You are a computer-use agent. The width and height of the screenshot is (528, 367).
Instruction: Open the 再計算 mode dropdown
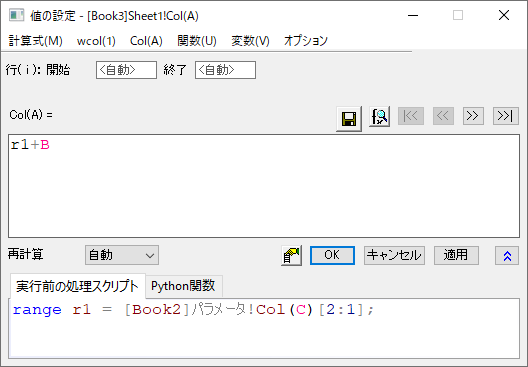coord(122,255)
